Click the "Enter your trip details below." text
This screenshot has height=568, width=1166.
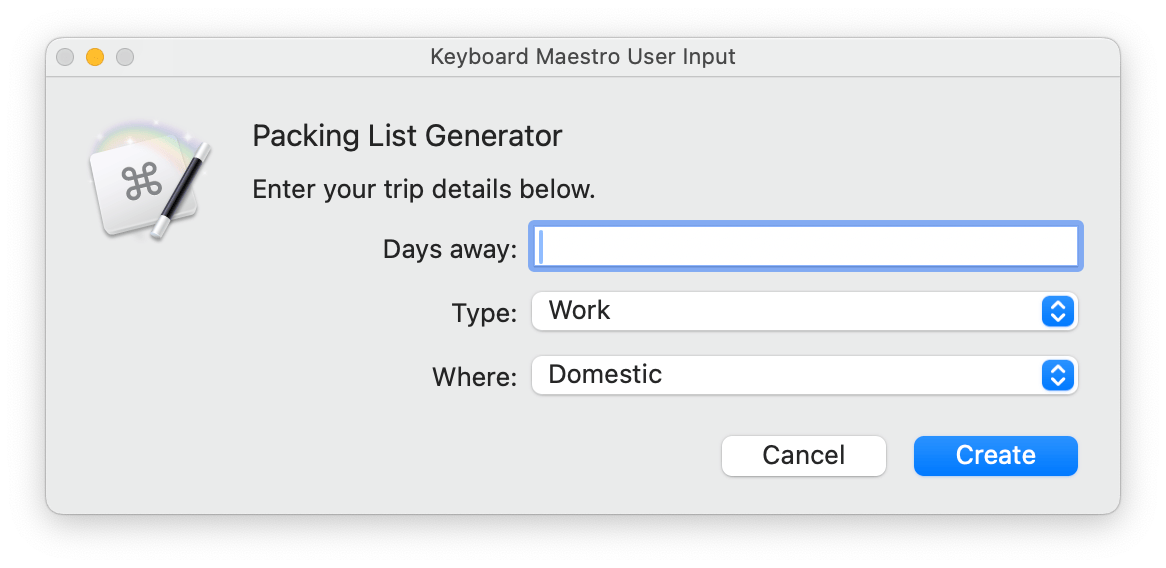pos(423,189)
